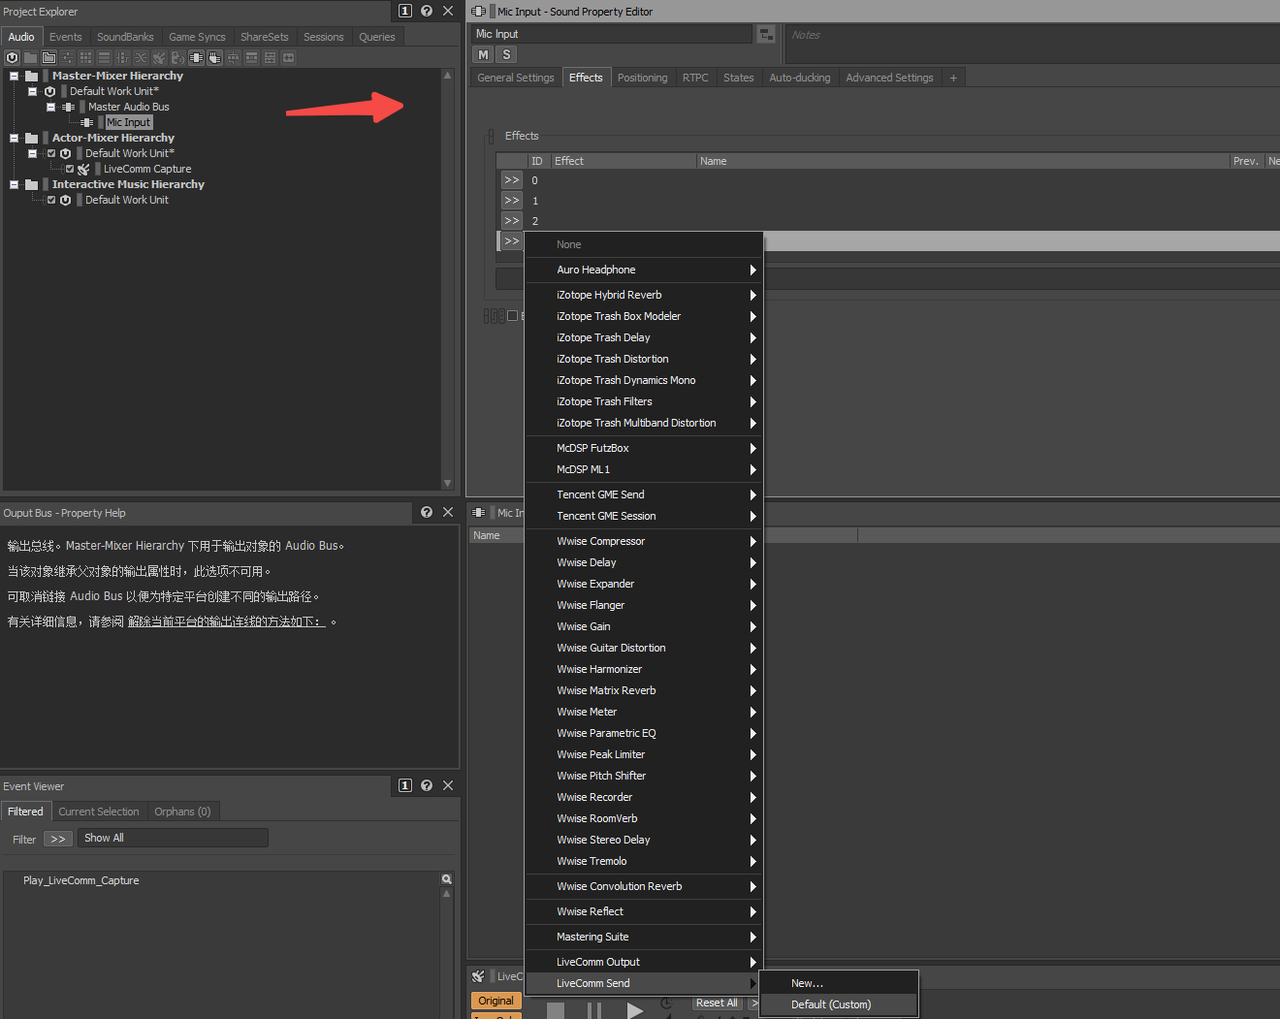This screenshot has height=1019, width=1280.
Task: Choose None in the effect menu
Action: coord(644,245)
